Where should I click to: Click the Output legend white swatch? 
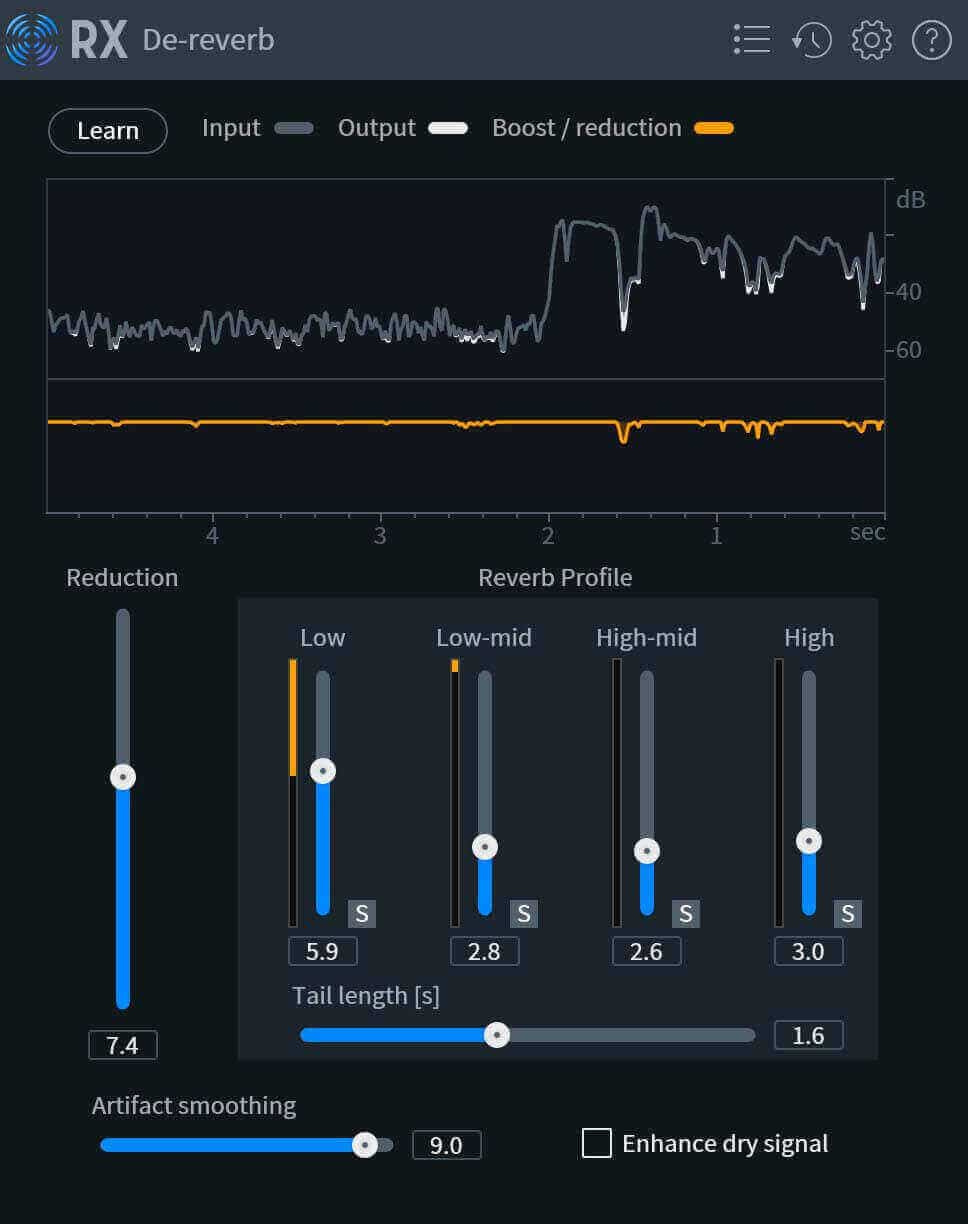[x=448, y=128]
